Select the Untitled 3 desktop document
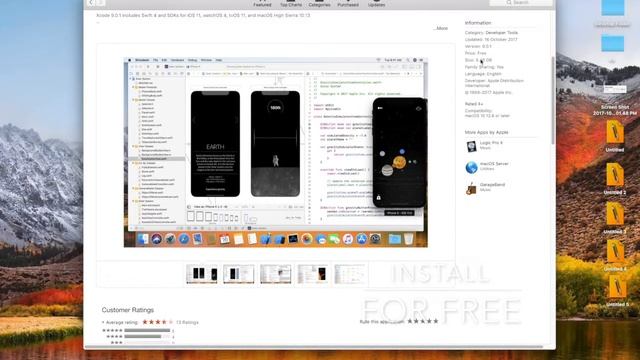 615,218
